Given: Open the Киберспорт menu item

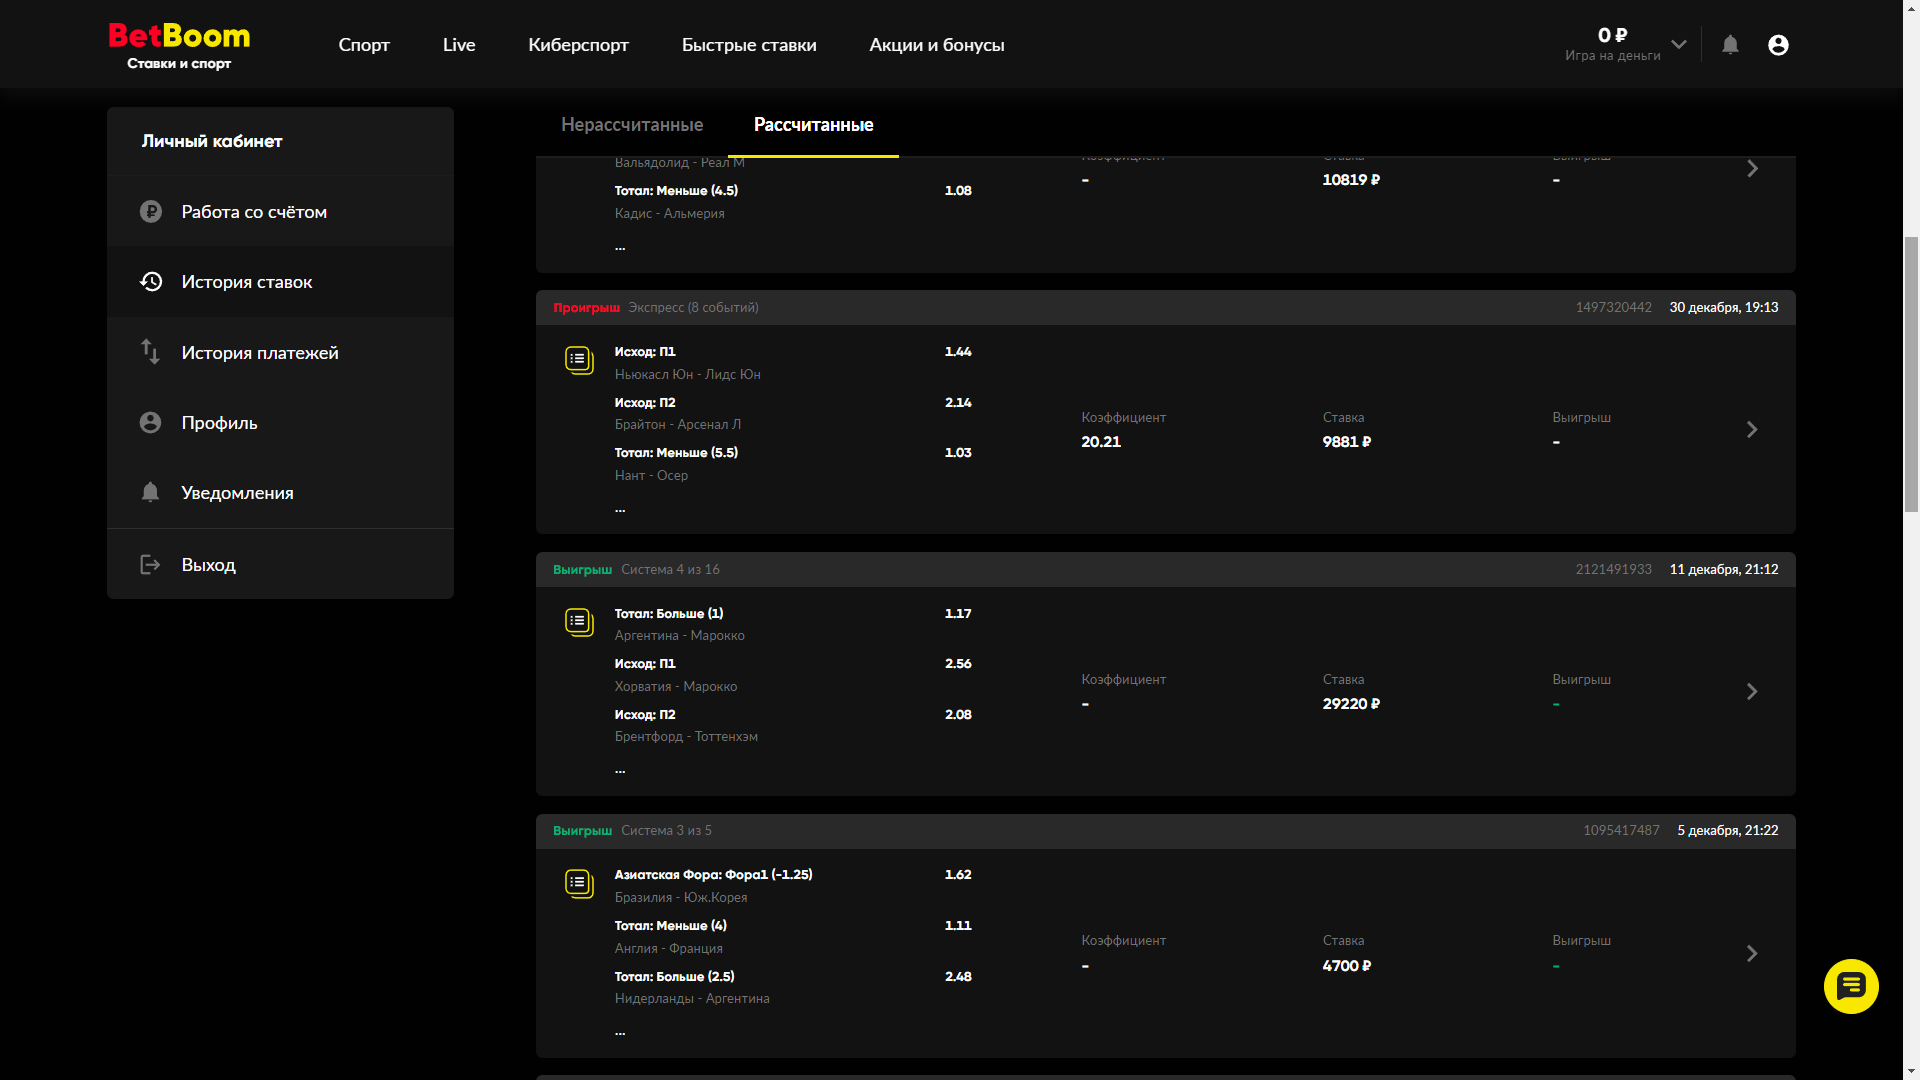Looking at the screenshot, I should (578, 45).
